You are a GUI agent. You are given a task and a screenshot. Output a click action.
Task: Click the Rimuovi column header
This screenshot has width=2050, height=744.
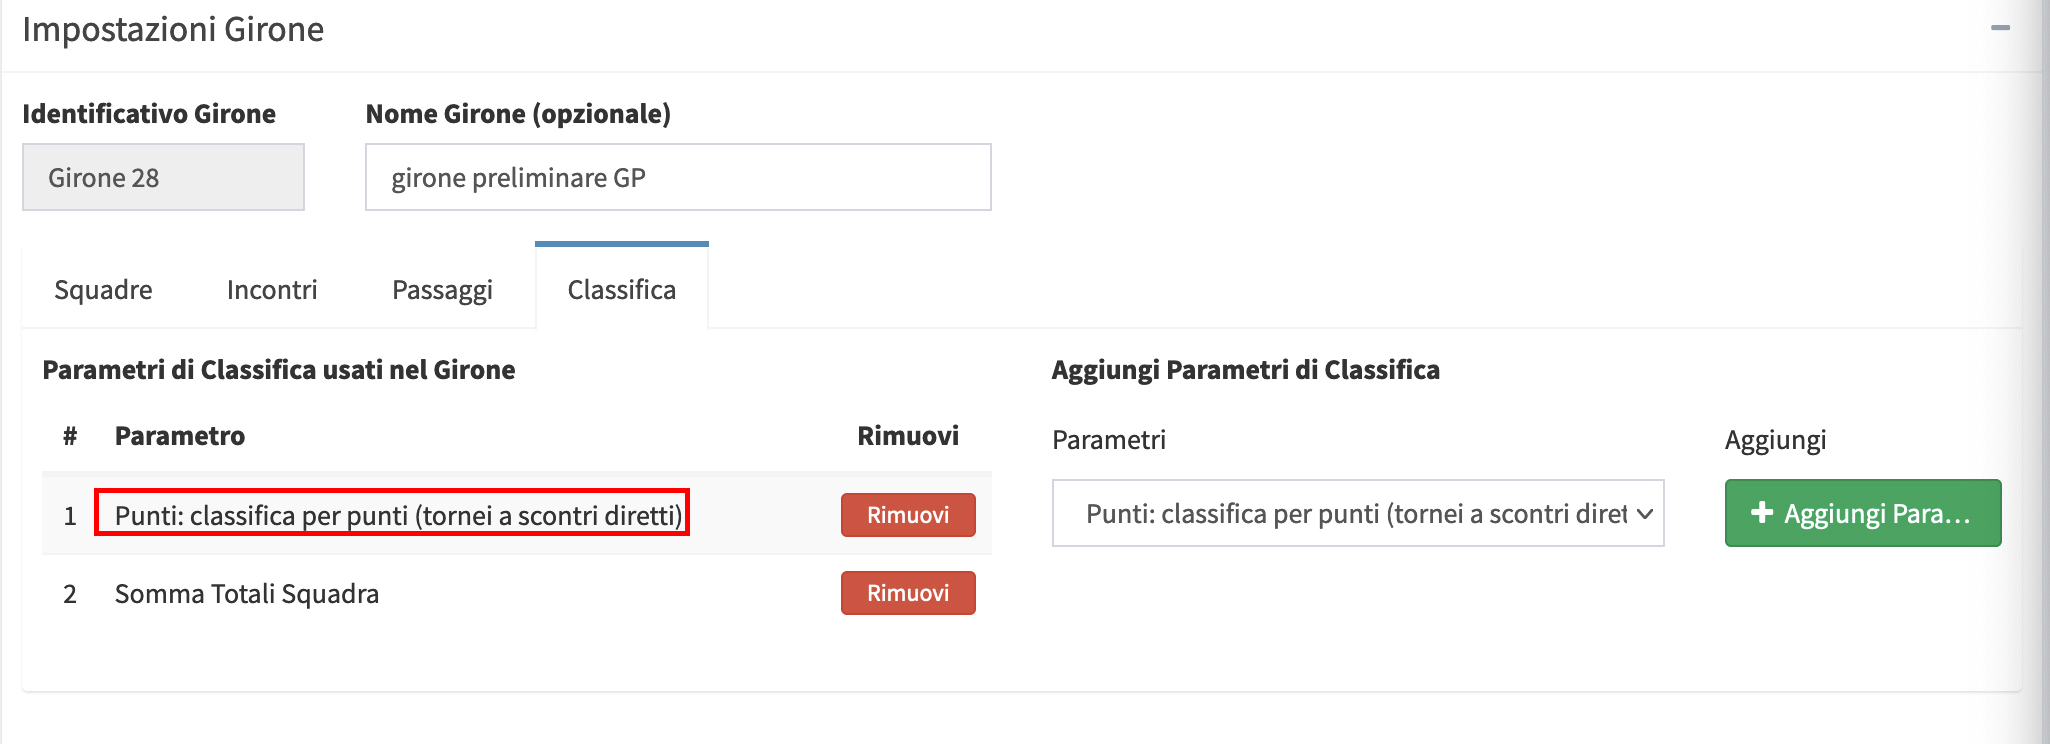(x=907, y=436)
